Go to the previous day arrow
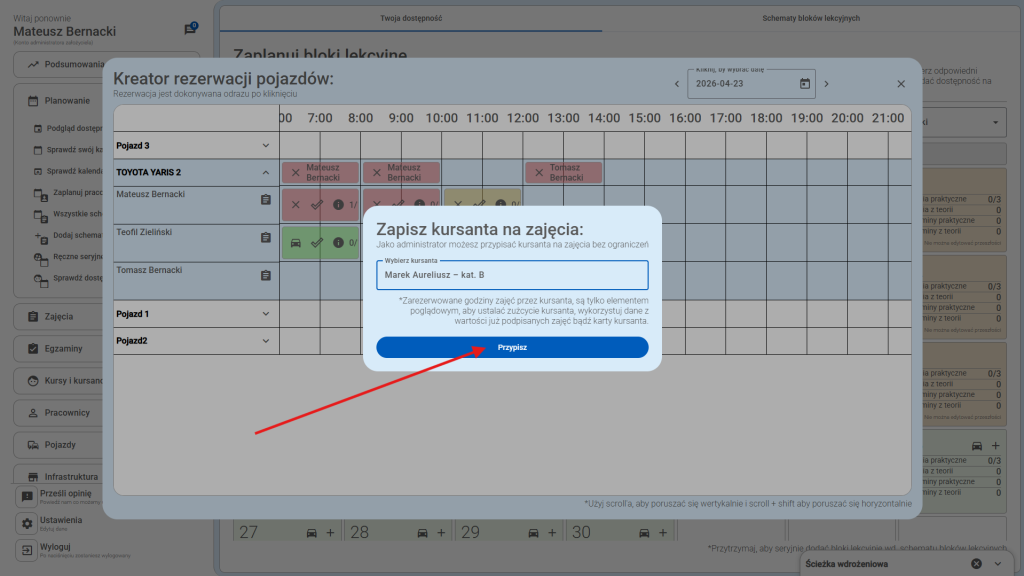Screen dimensions: 1024x576 pyautogui.click(x=677, y=84)
